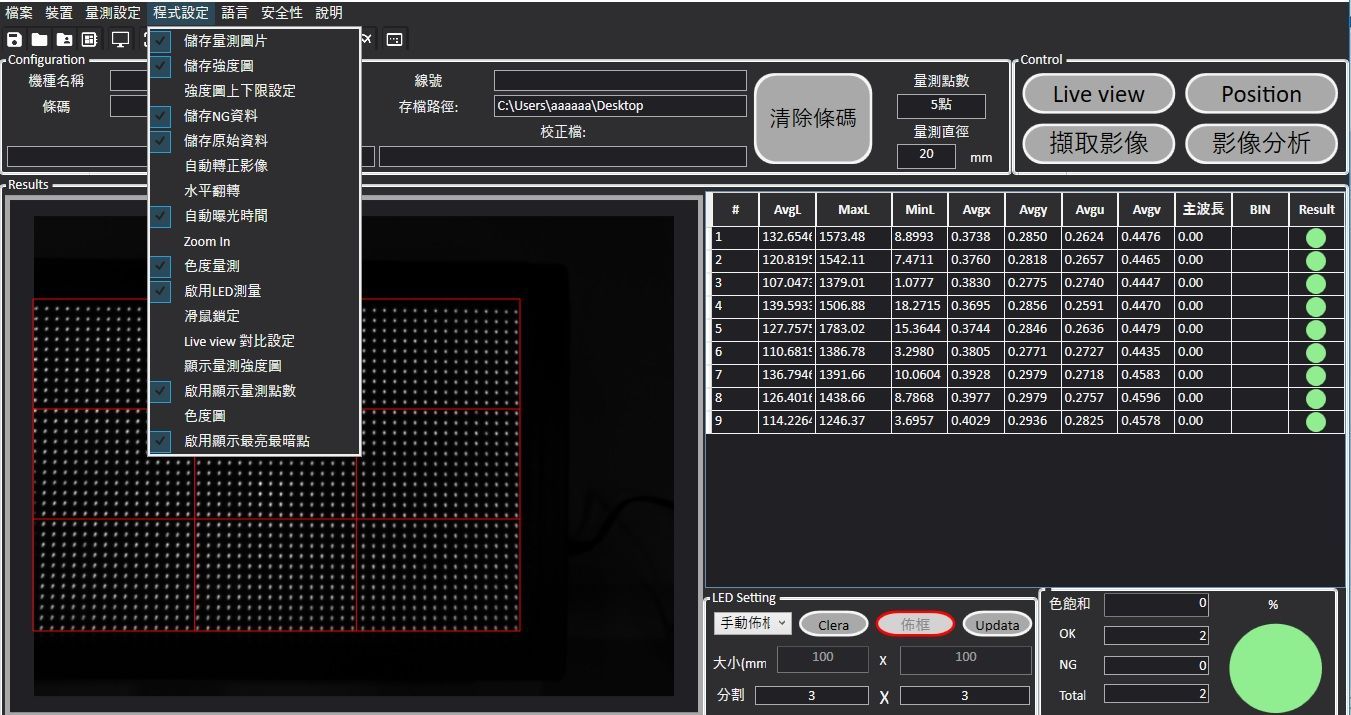Click the folder with user icon
This screenshot has height=715, width=1351.
[64, 40]
